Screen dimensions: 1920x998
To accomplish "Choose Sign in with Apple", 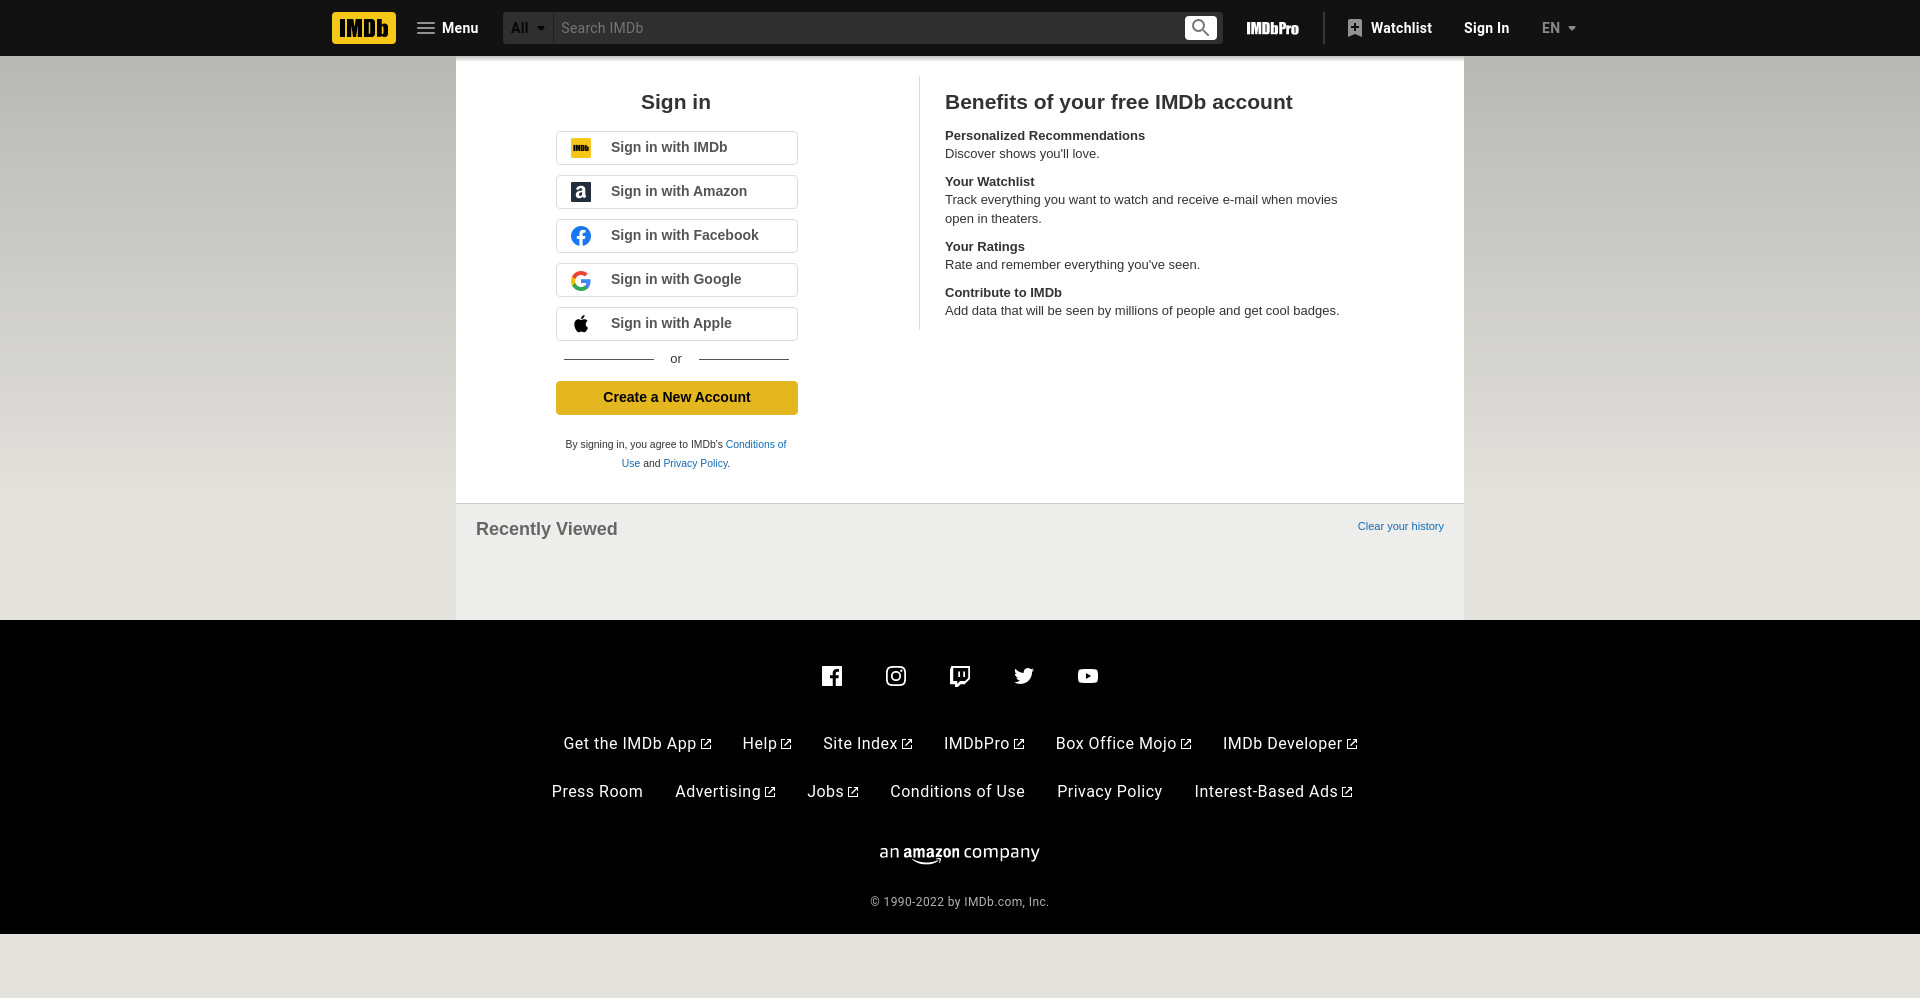I will click(677, 324).
